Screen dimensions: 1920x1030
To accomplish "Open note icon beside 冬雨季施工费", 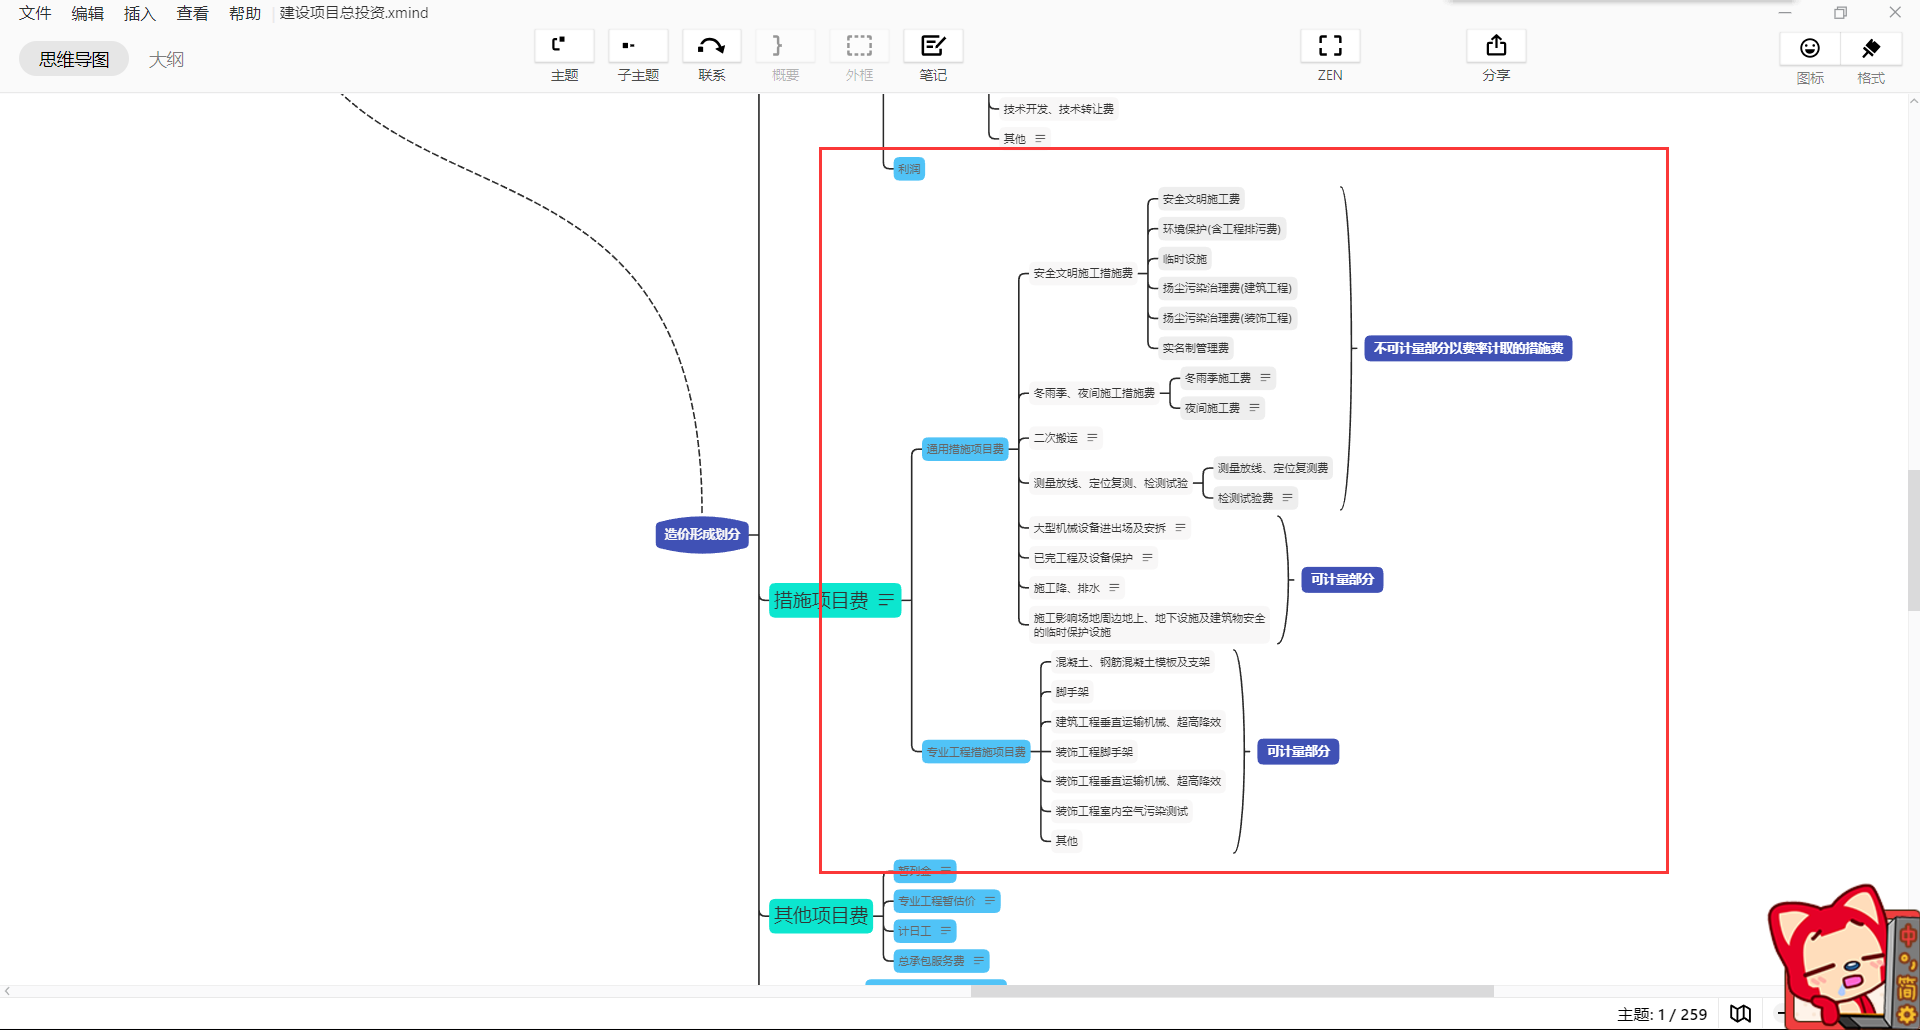I will coord(1265,378).
